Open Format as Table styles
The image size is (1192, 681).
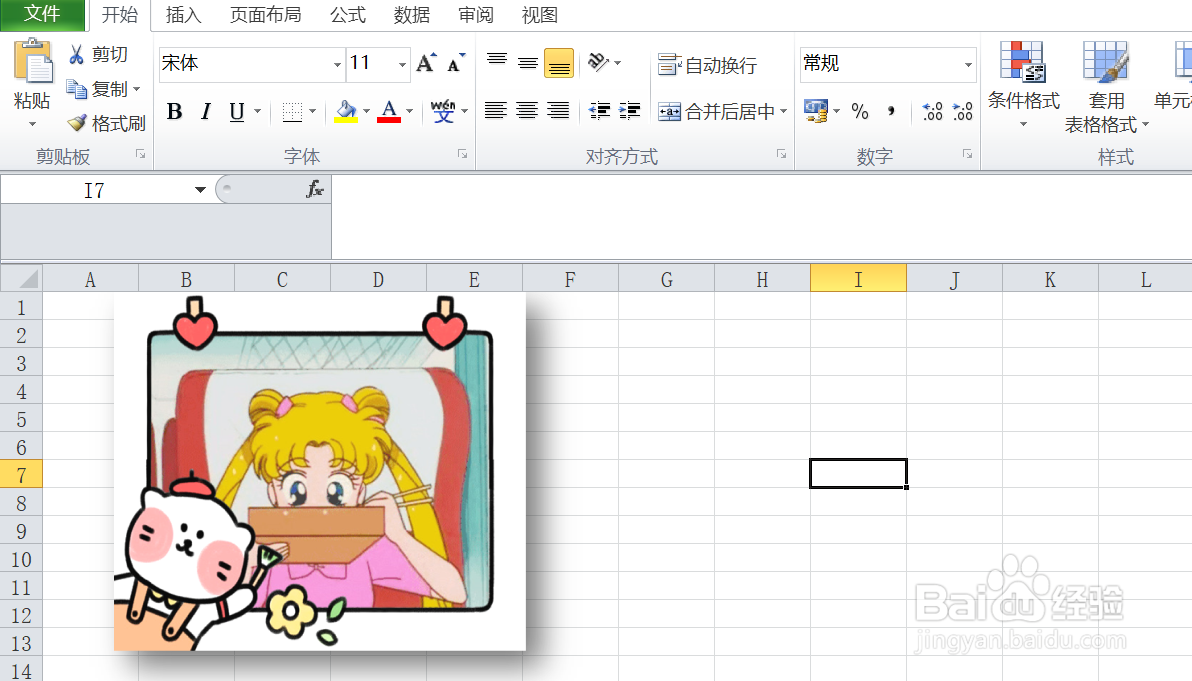pyautogui.click(x=1106, y=87)
